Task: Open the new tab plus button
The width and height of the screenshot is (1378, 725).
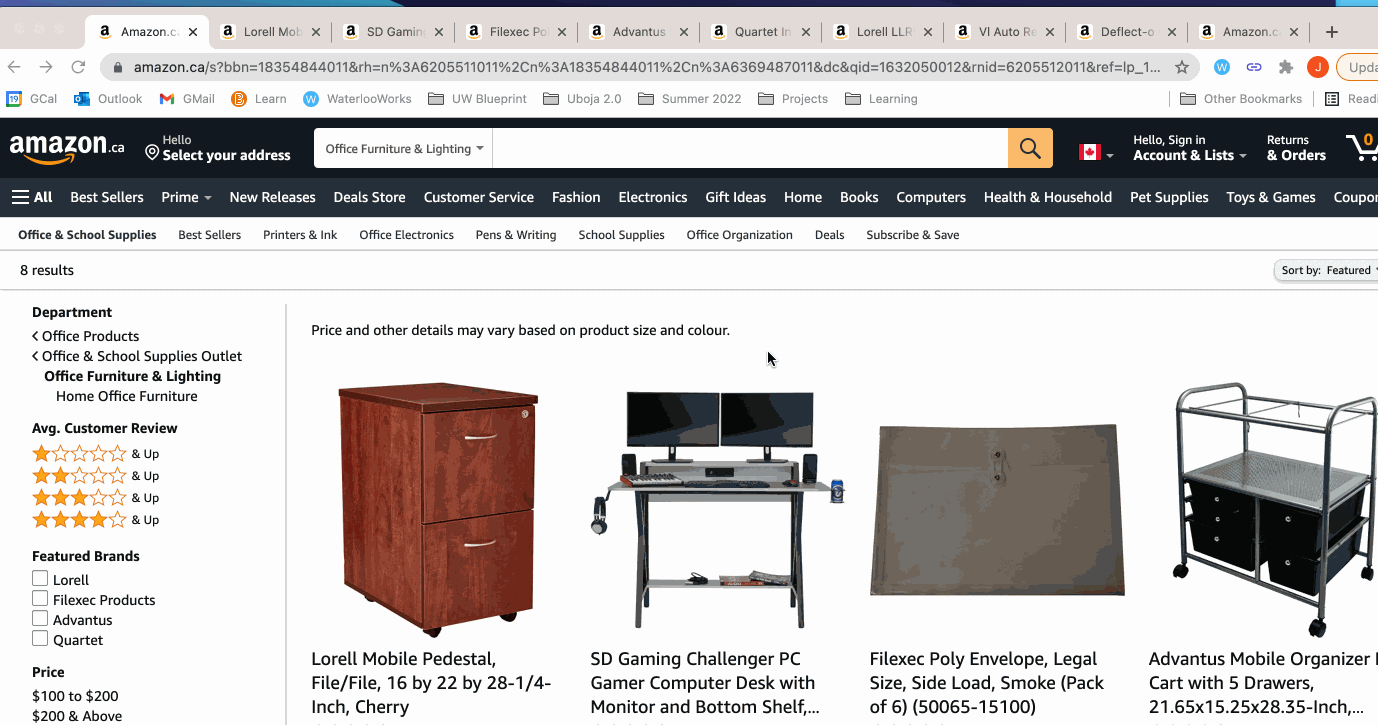Action: point(1331,32)
